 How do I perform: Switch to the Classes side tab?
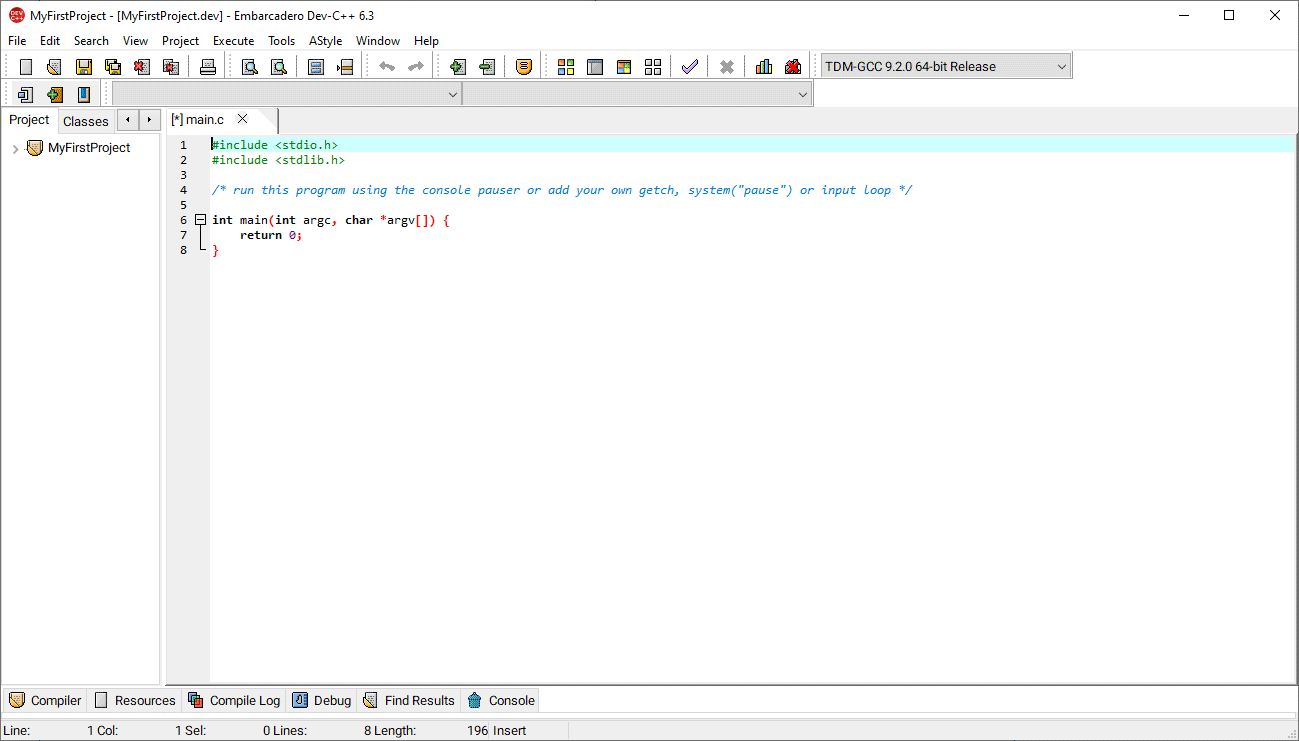[x=86, y=121]
